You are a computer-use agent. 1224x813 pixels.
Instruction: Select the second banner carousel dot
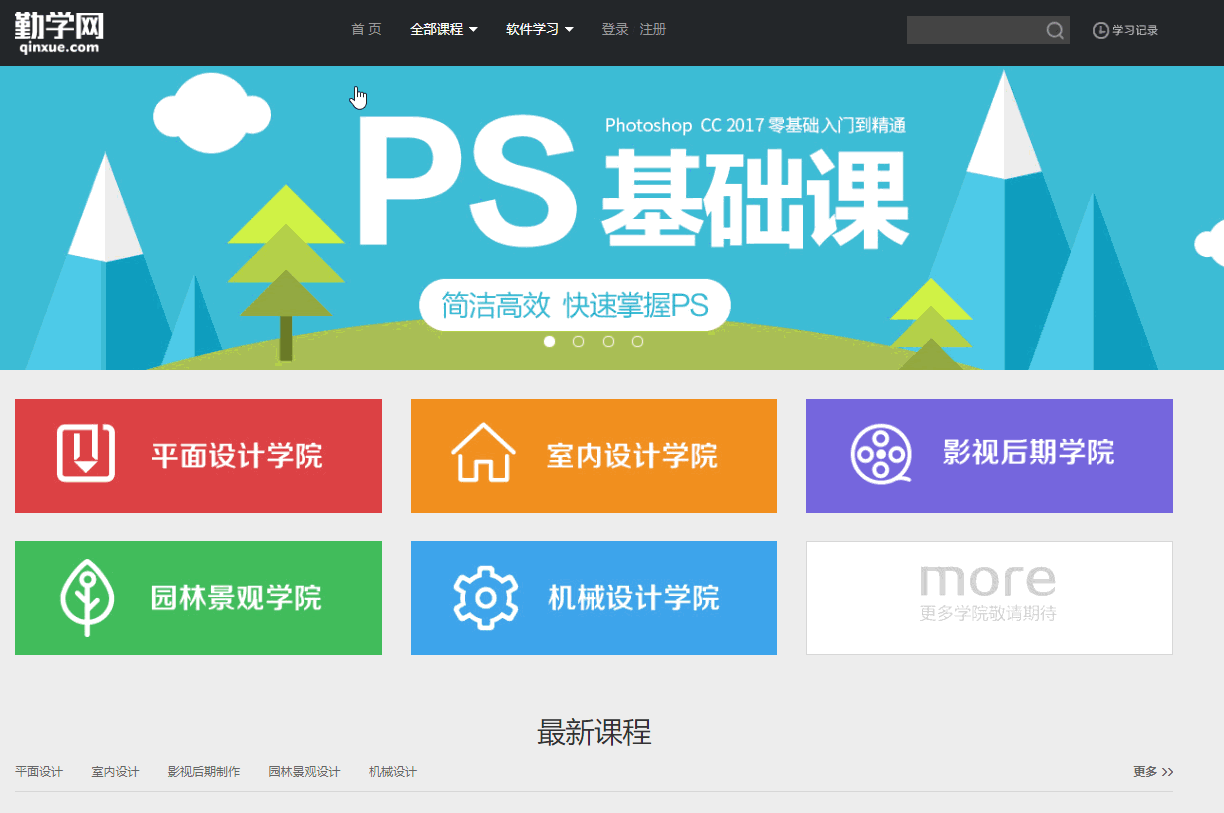click(x=578, y=342)
